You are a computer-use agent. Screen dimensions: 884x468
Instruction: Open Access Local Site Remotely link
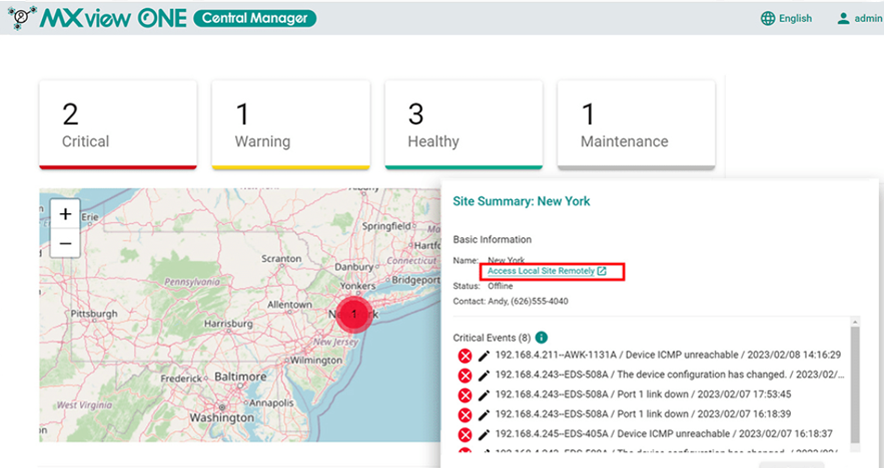point(541,271)
